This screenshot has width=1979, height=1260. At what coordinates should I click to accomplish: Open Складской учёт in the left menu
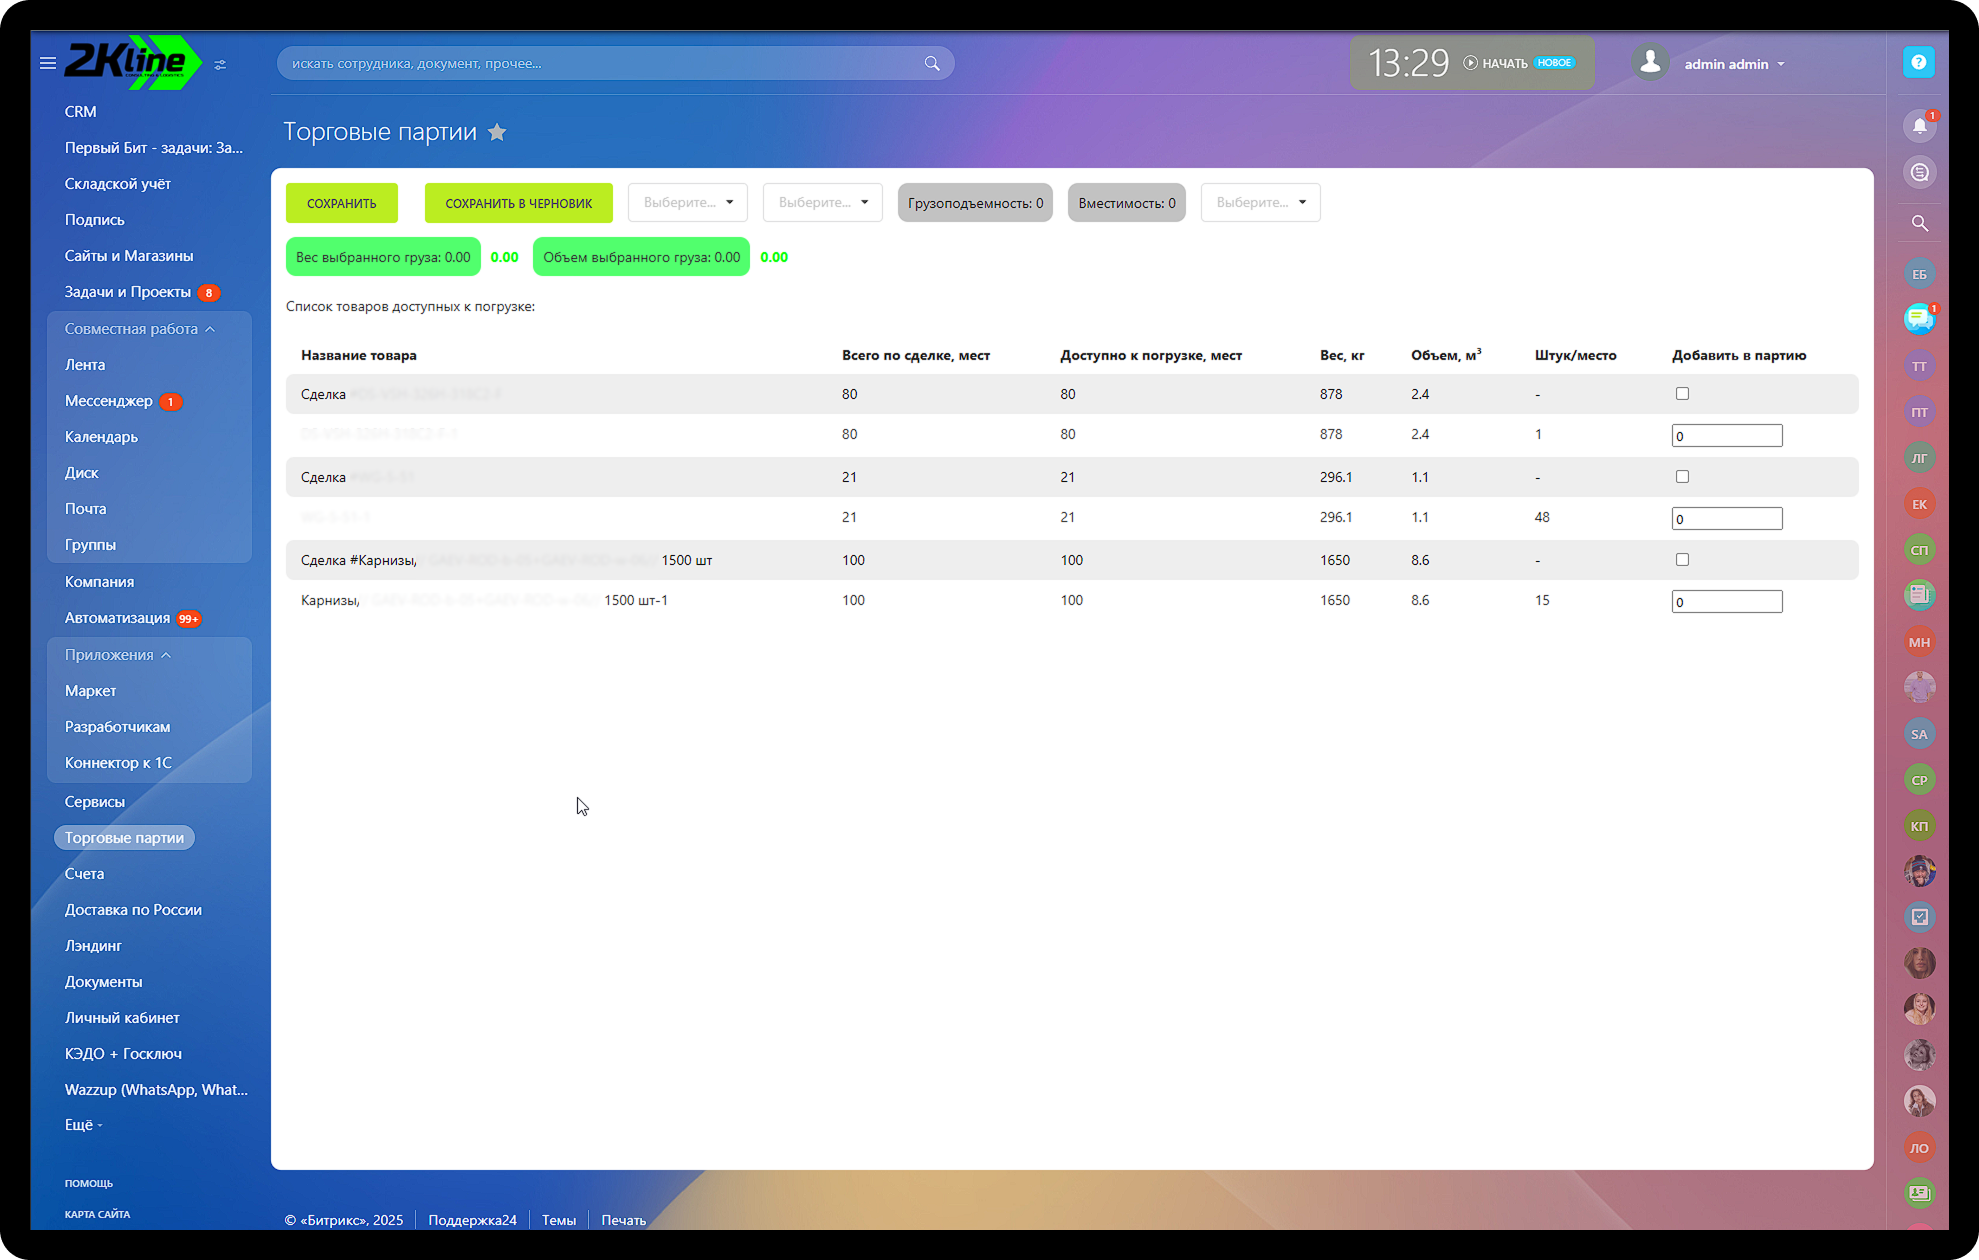click(118, 184)
